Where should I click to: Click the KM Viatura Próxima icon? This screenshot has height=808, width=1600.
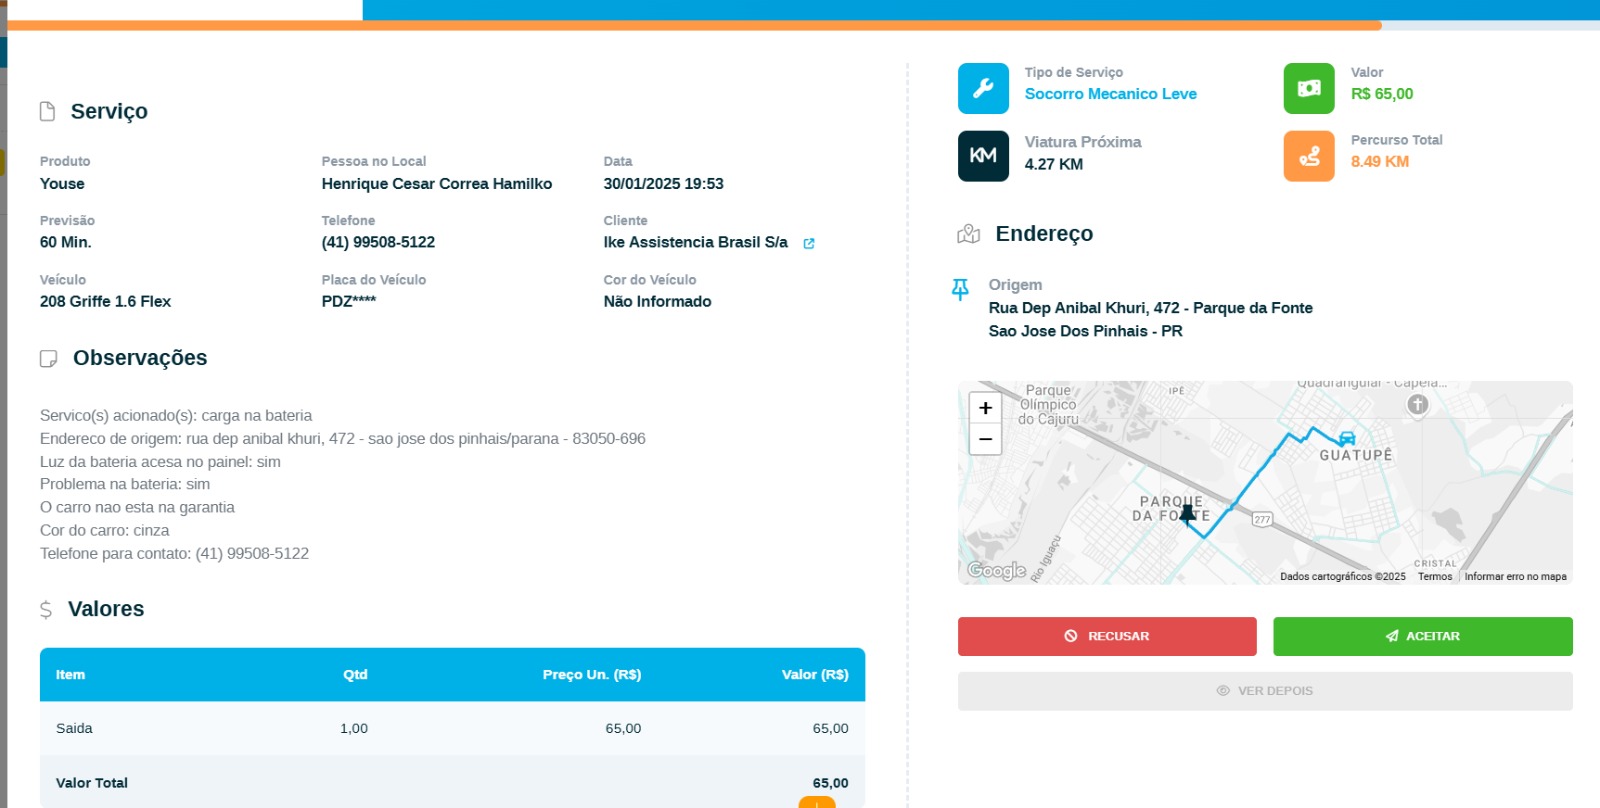tap(983, 156)
